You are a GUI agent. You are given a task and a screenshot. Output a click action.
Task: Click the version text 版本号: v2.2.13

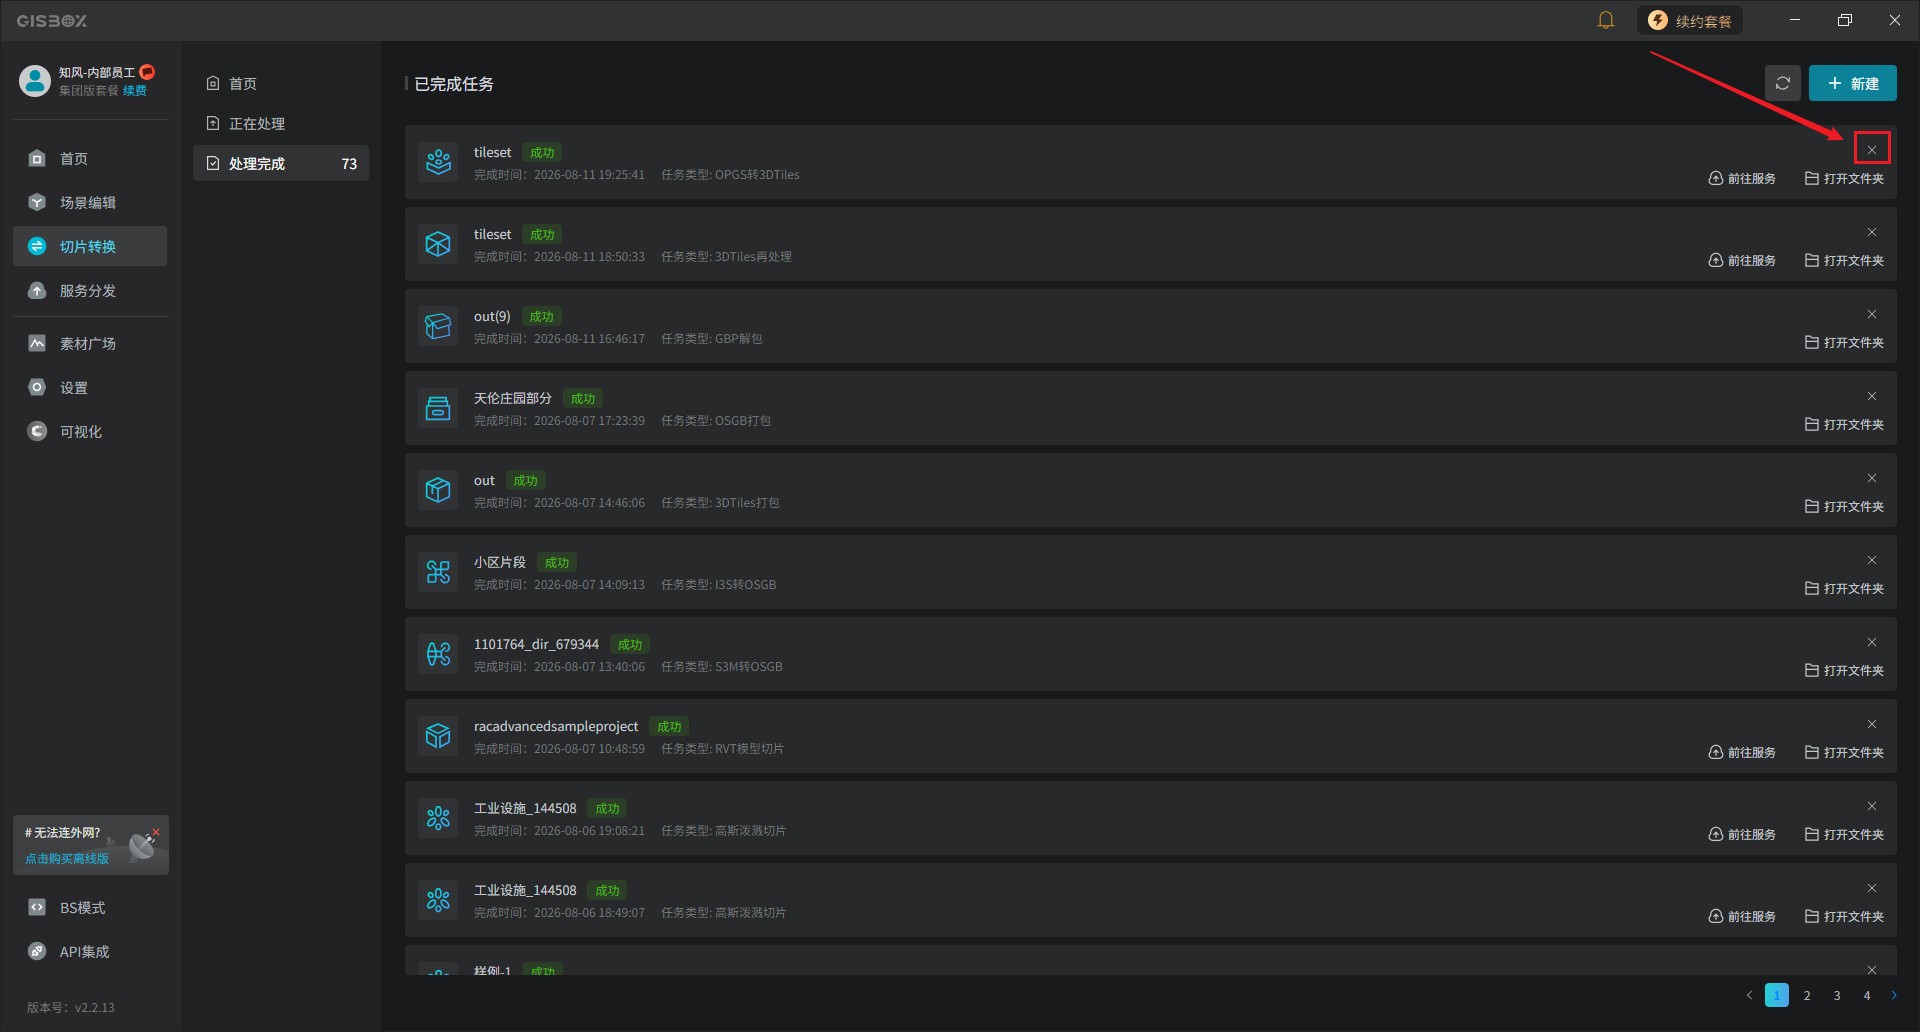point(71,1007)
